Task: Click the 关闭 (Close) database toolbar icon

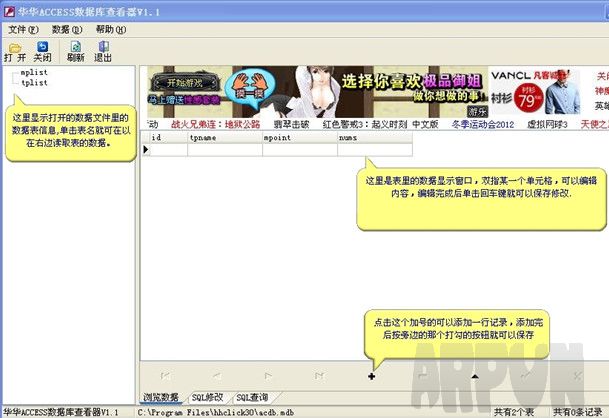Action: 42,51
